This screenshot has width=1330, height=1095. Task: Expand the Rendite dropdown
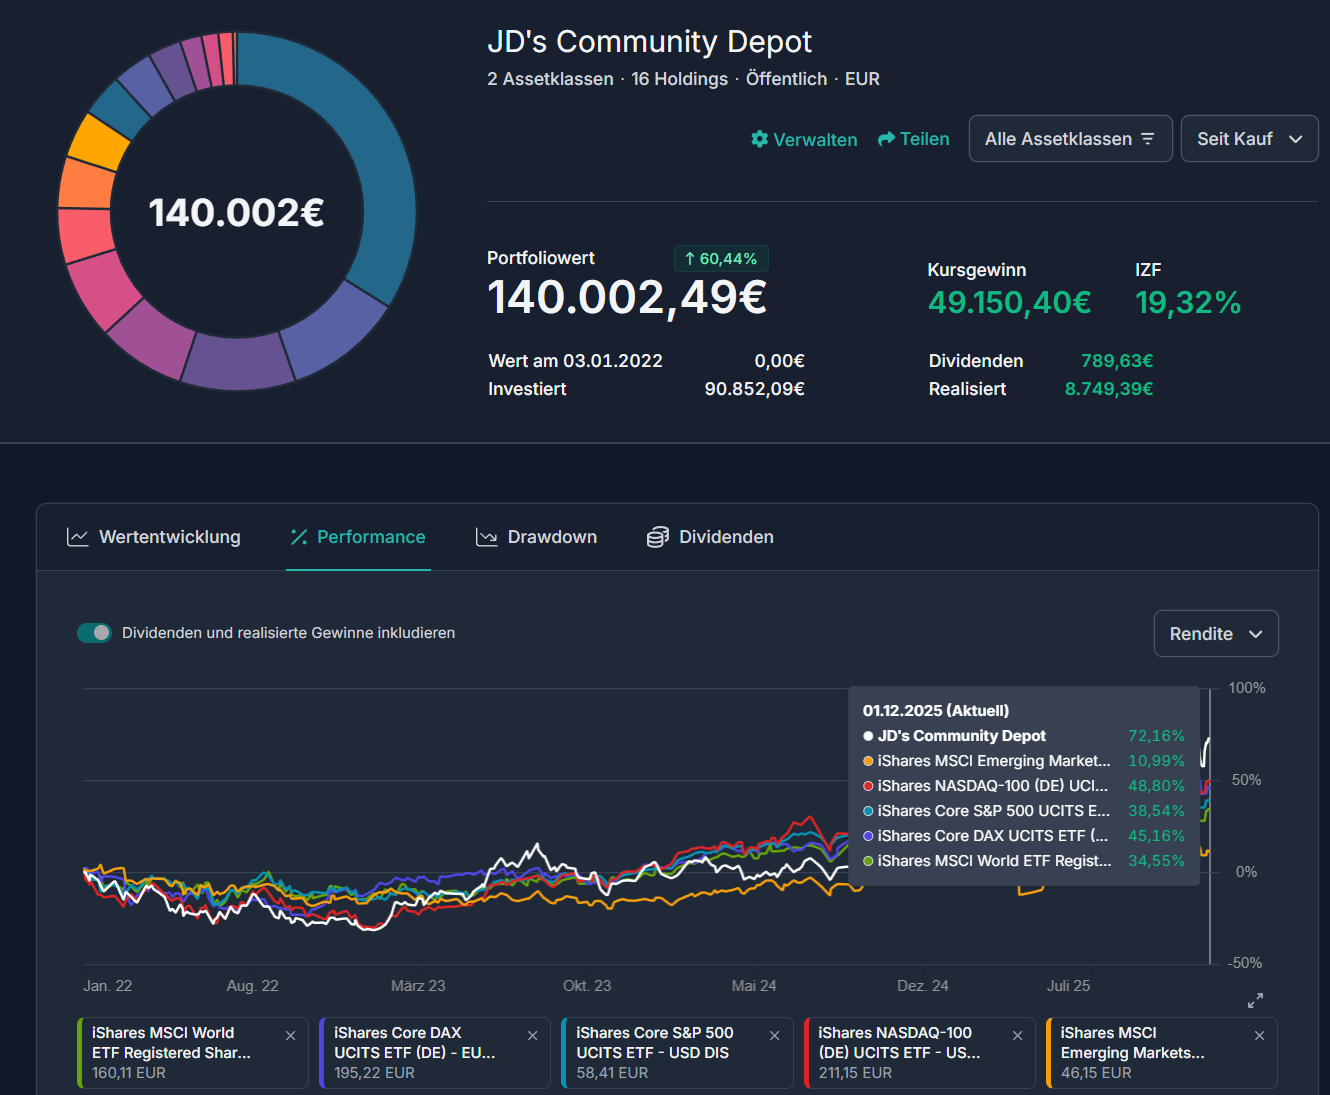tap(1215, 634)
